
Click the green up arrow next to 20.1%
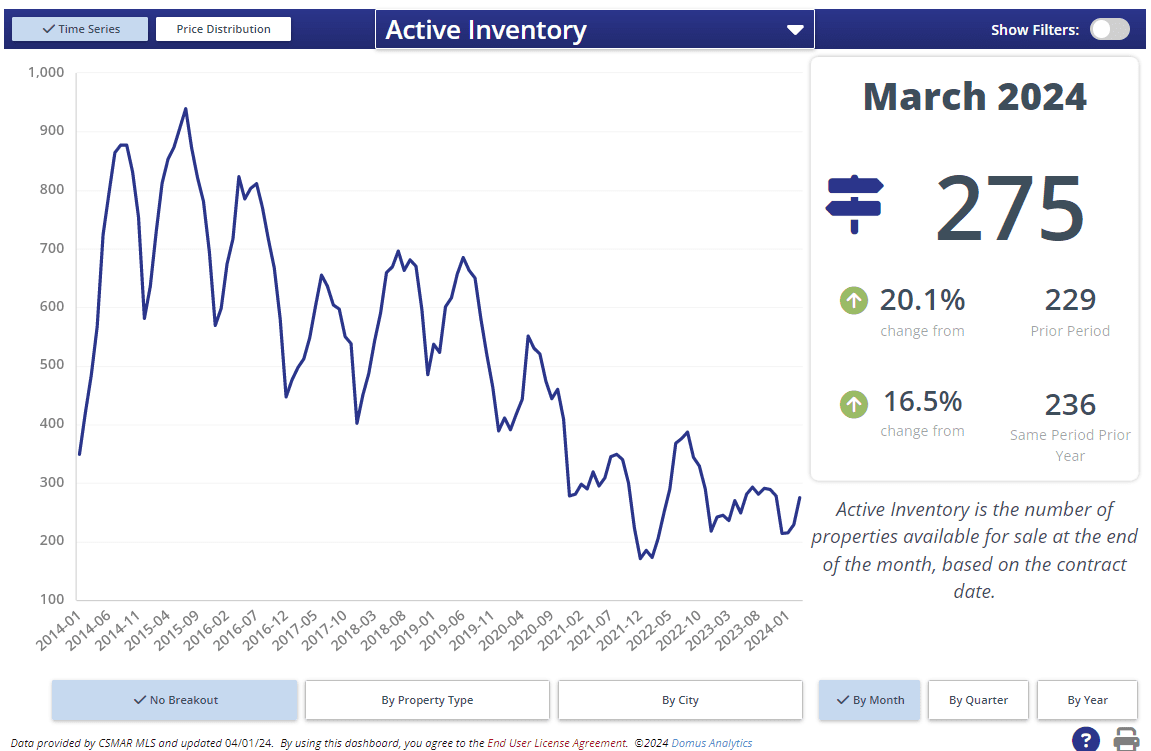pyautogui.click(x=853, y=299)
